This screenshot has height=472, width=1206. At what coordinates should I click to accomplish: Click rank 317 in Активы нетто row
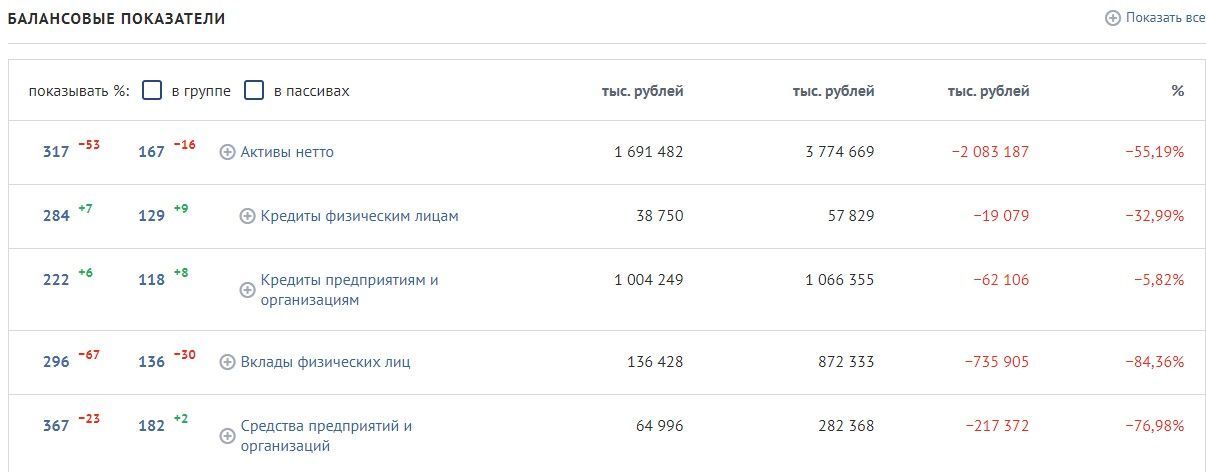click(56, 152)
